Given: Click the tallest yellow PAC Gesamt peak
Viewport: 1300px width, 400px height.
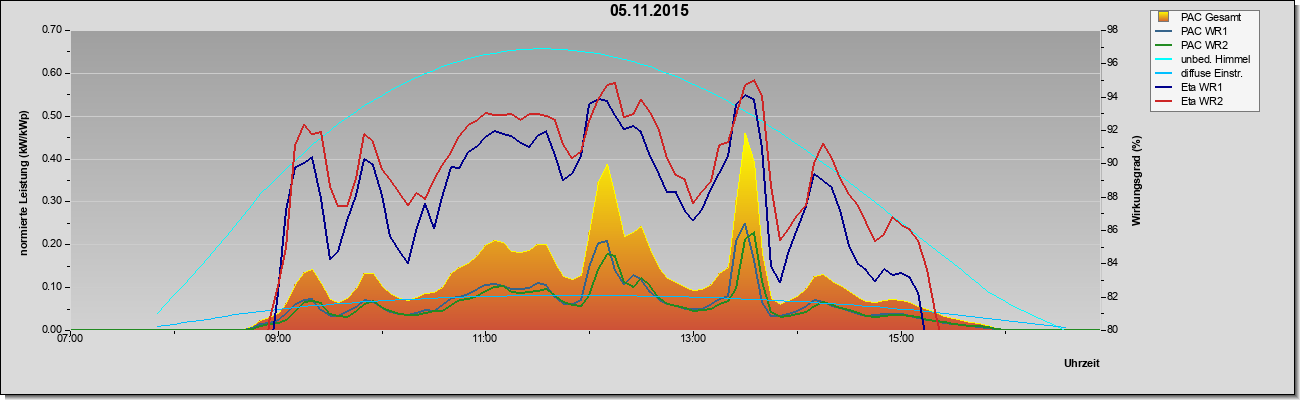Looking at the screenshot, I should 745,133.
